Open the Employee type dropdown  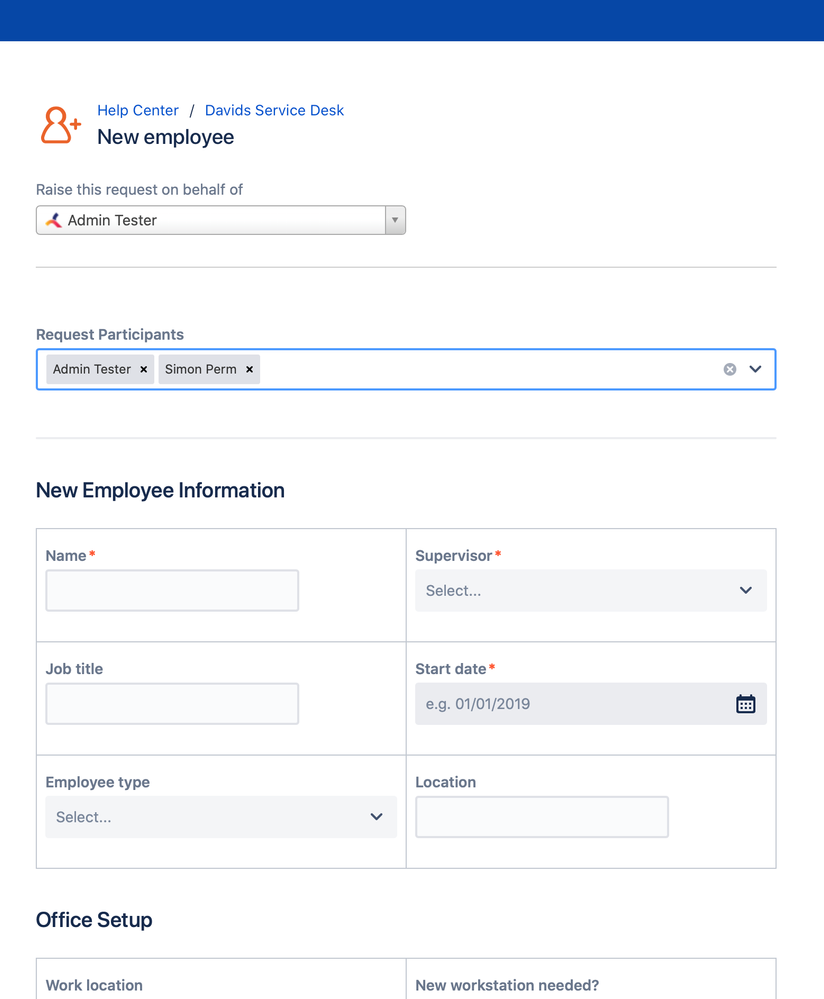[221, 817]
